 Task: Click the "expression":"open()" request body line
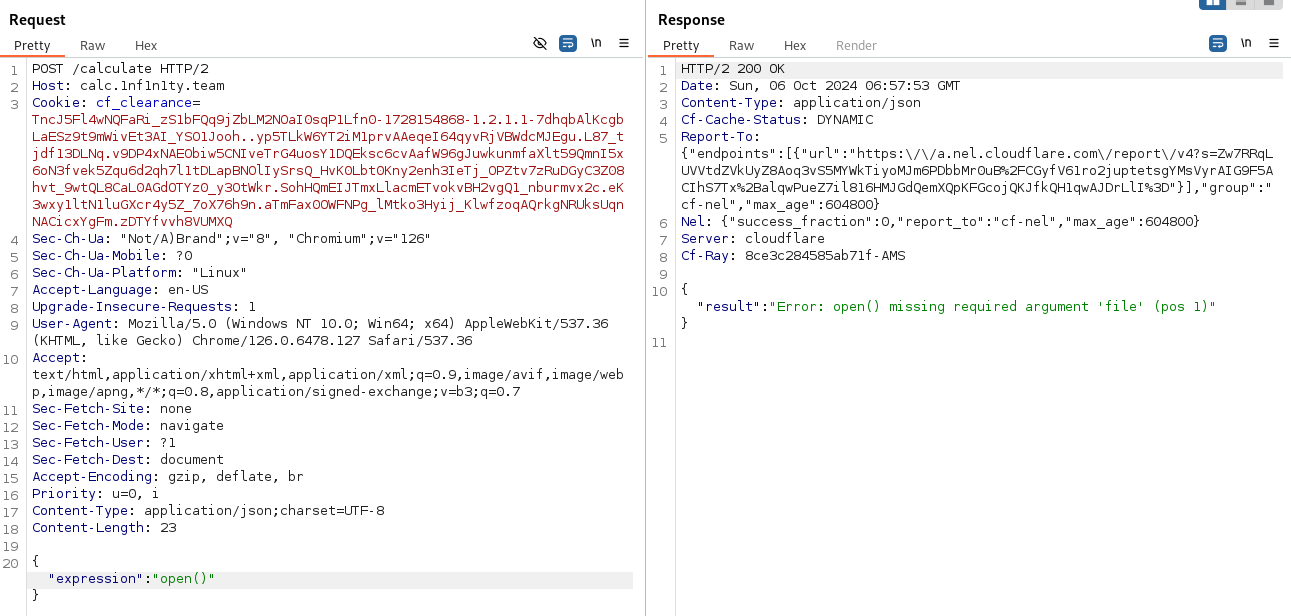(x=131, y=579)
